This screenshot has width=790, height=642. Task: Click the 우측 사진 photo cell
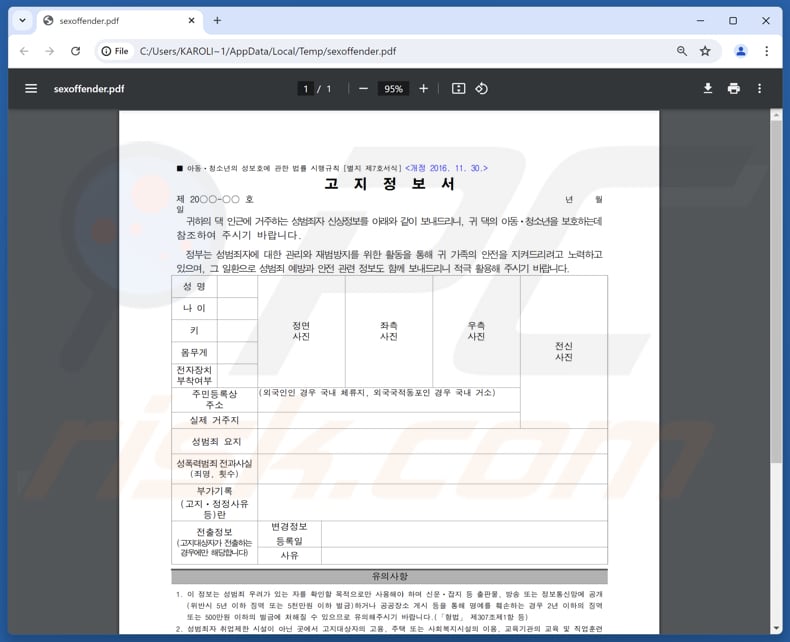[x=476, y=331]
